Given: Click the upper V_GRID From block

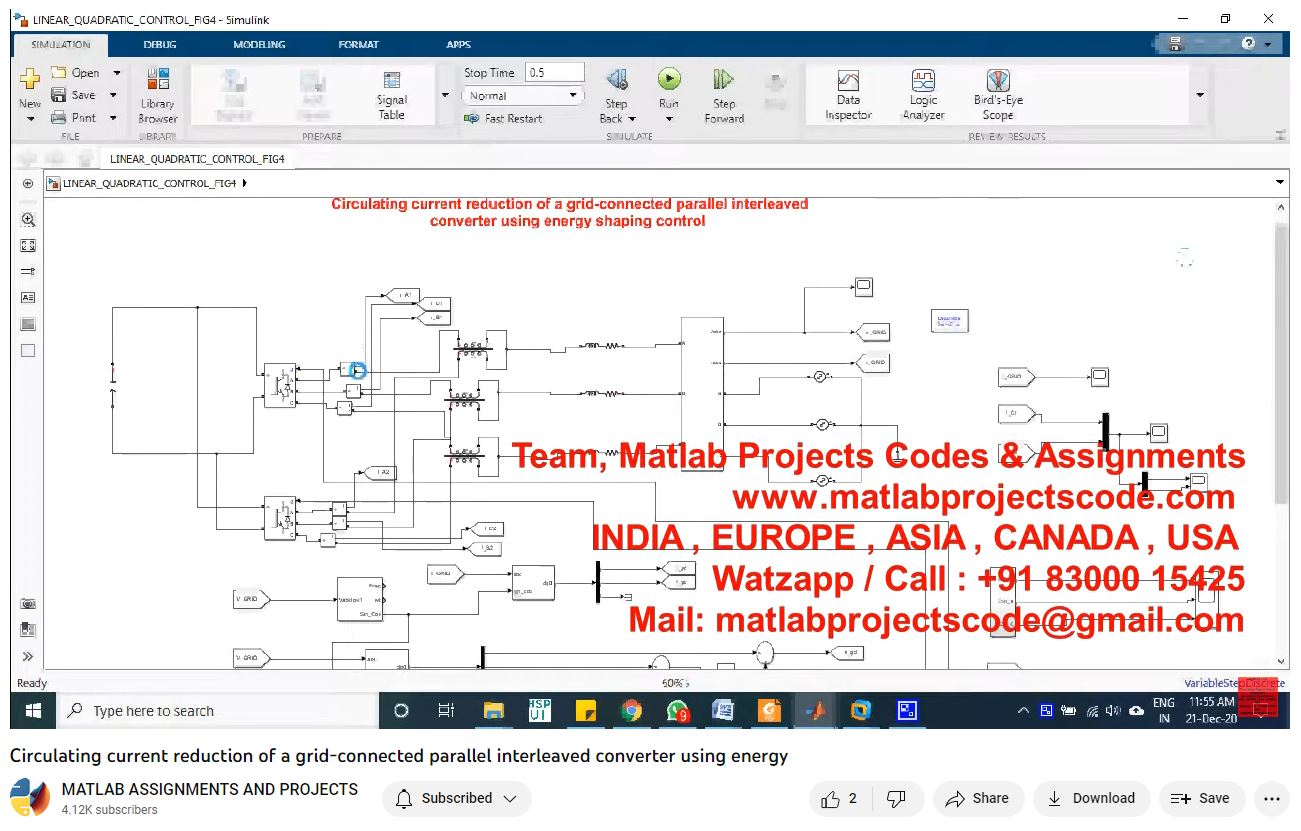Looking at the screenshot, I should pyautogui.click(x=251, y=599).
